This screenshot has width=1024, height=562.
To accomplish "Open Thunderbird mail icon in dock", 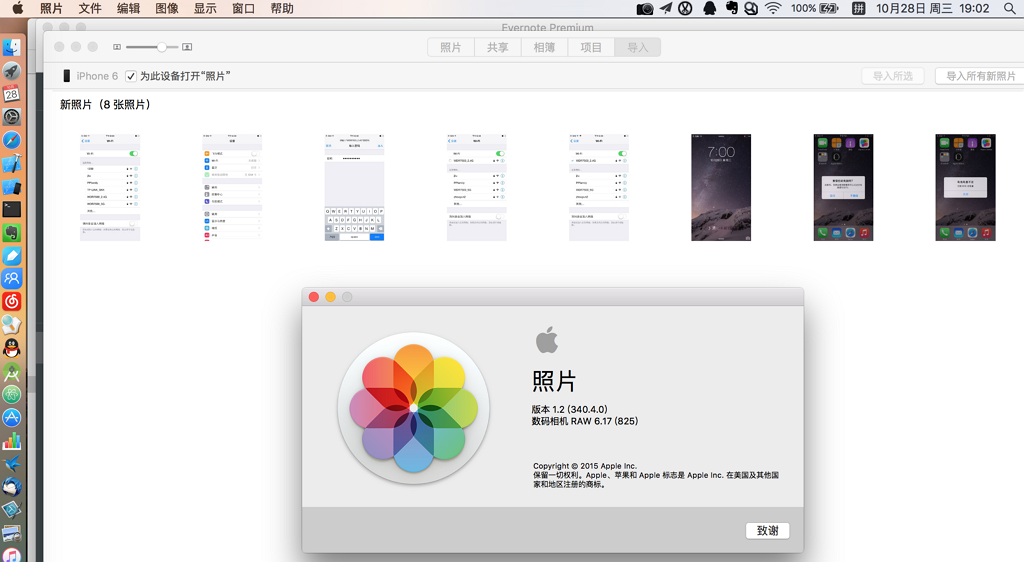I will [12, 487].
